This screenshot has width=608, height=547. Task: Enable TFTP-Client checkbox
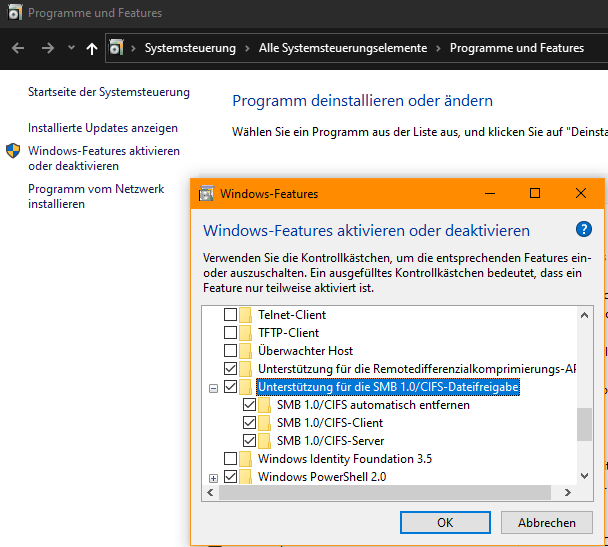pos(230,332)
